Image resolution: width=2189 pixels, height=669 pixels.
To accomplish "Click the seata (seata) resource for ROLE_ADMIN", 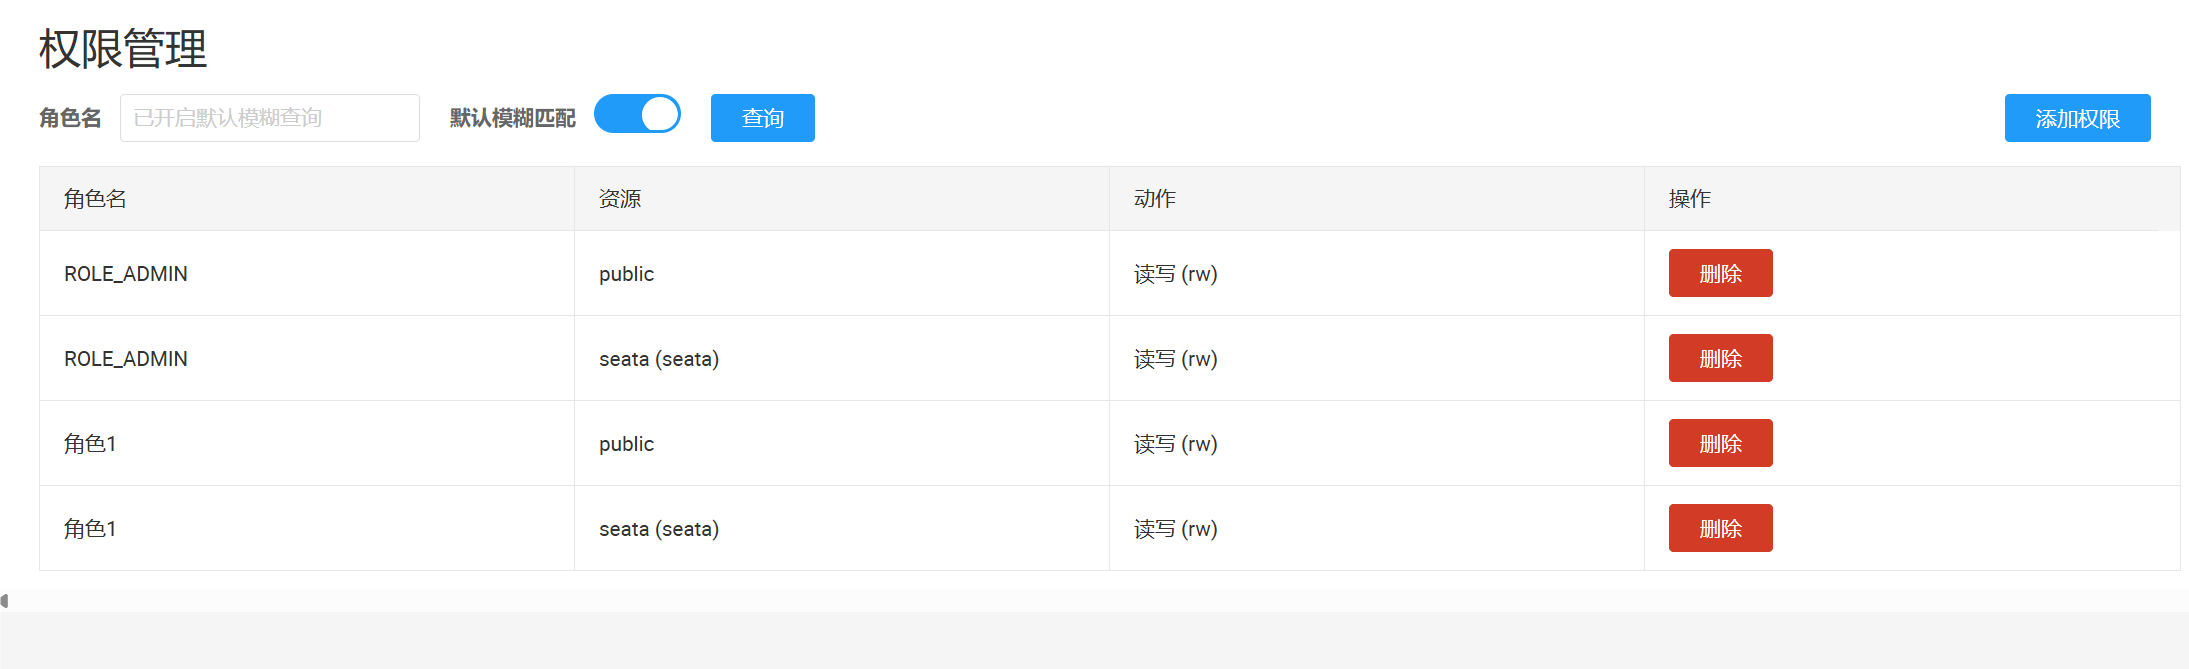I will coord(659,359).
